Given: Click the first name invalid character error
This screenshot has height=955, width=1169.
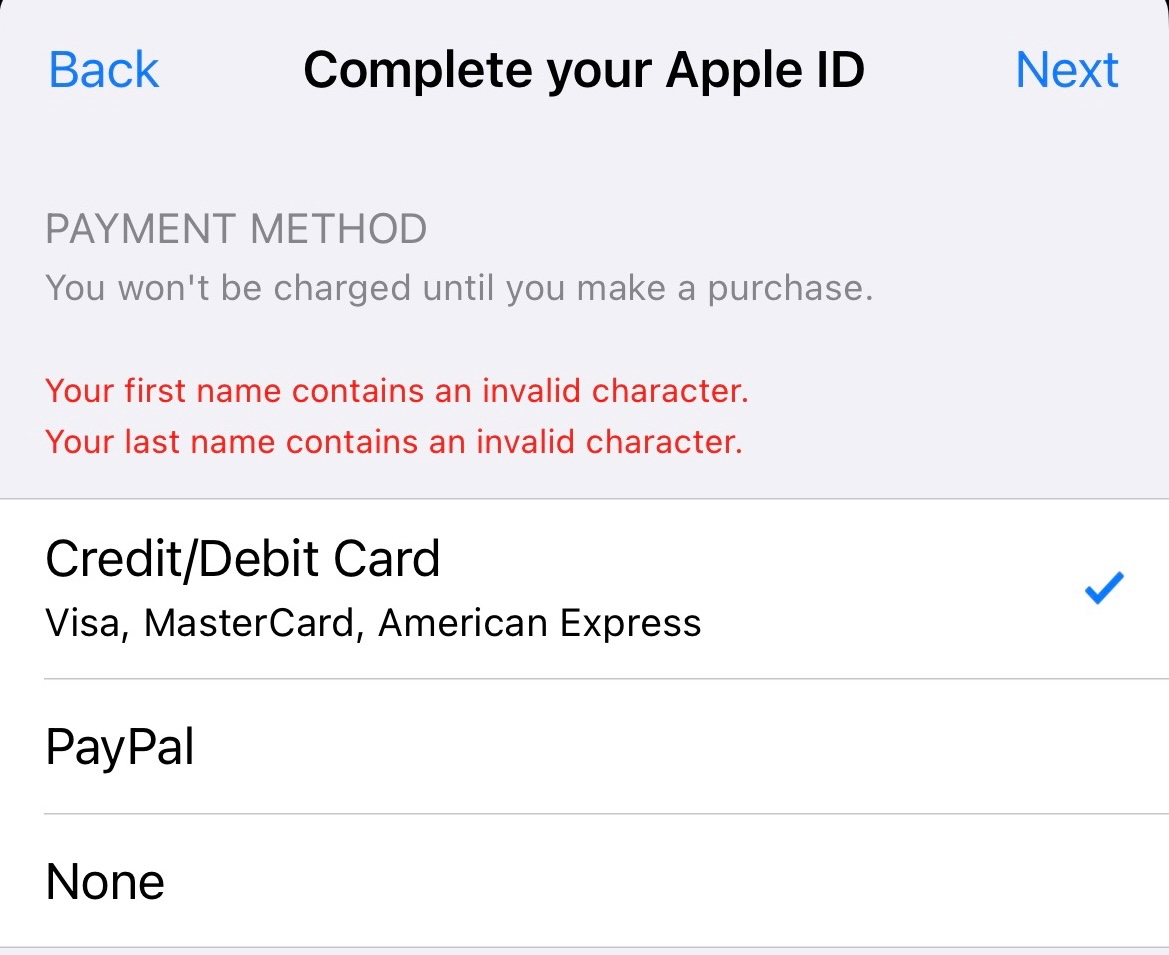Looking at the screenshot, I should [x=397, y=390].
